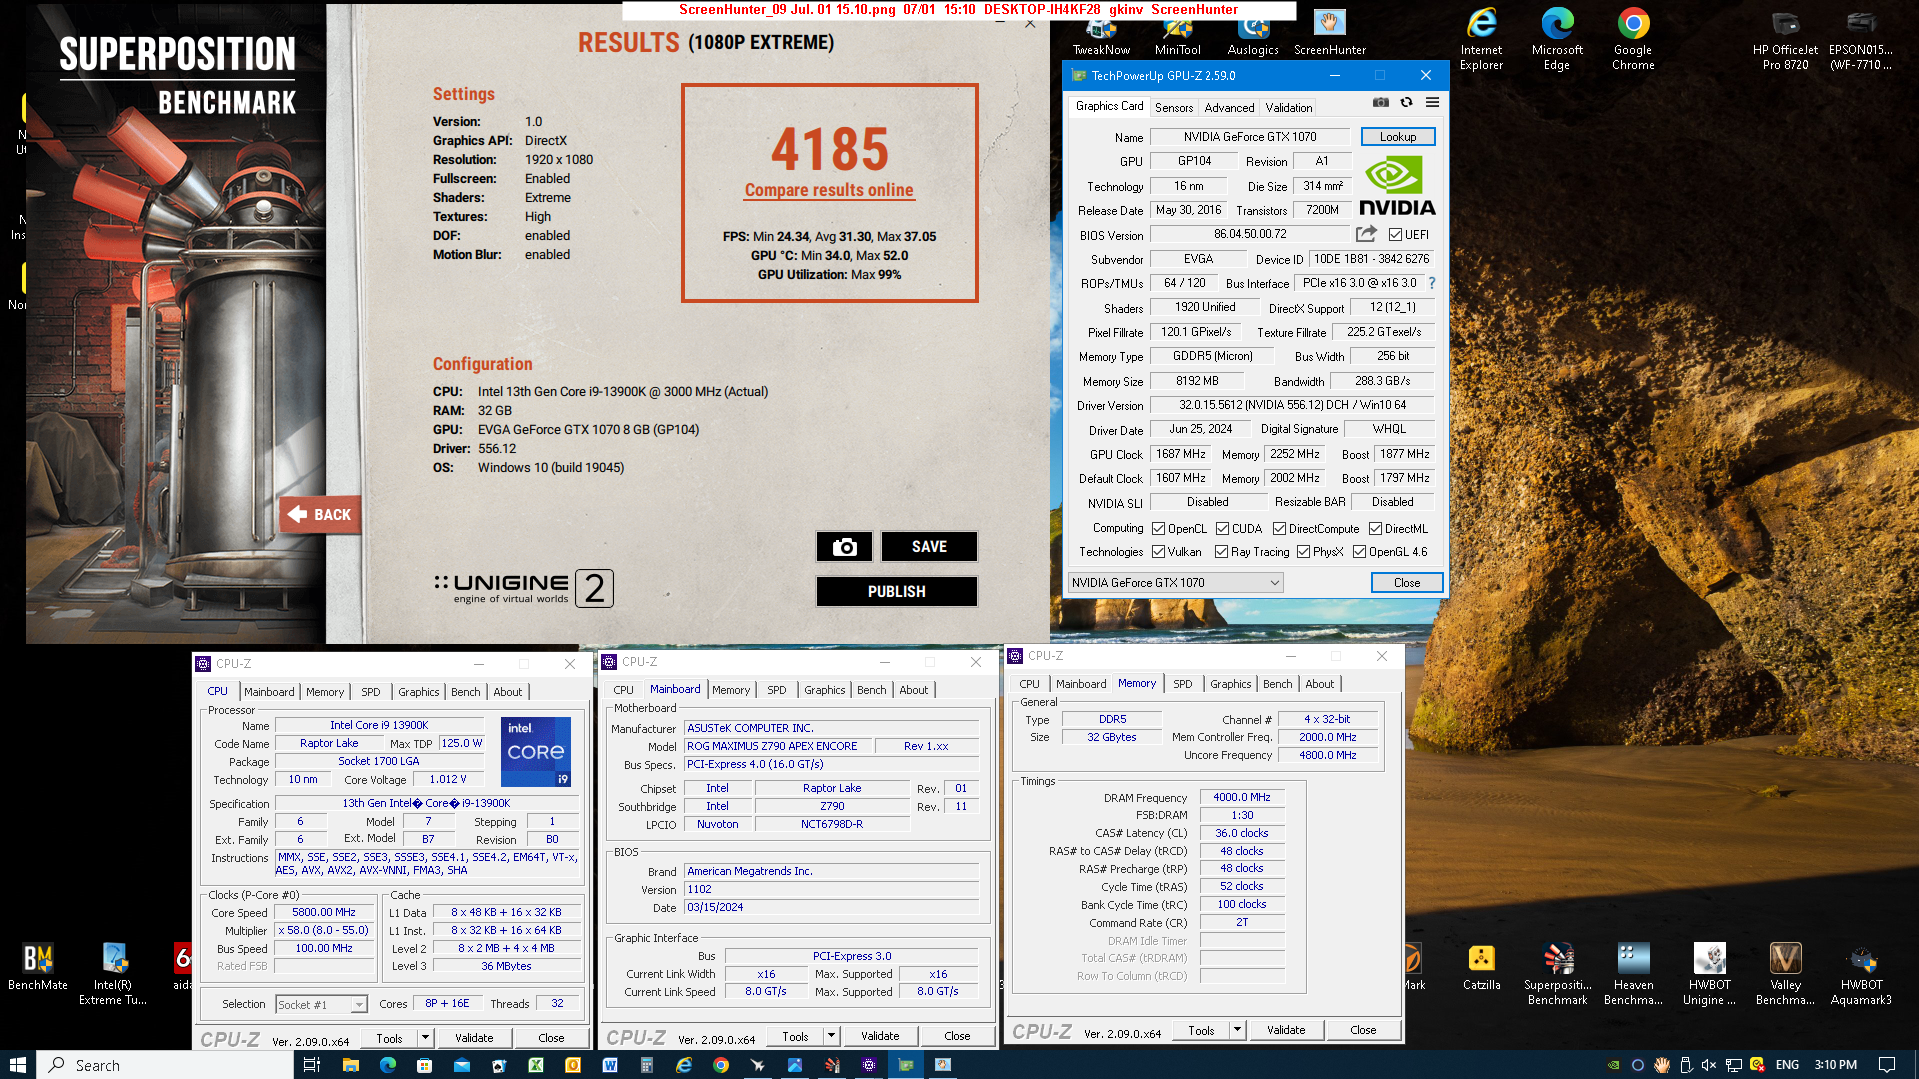Image resolution: width=1919 pixels, height=1079 pixels.
Task: Open BenchMate desktop icon
Action: point(38,968)
